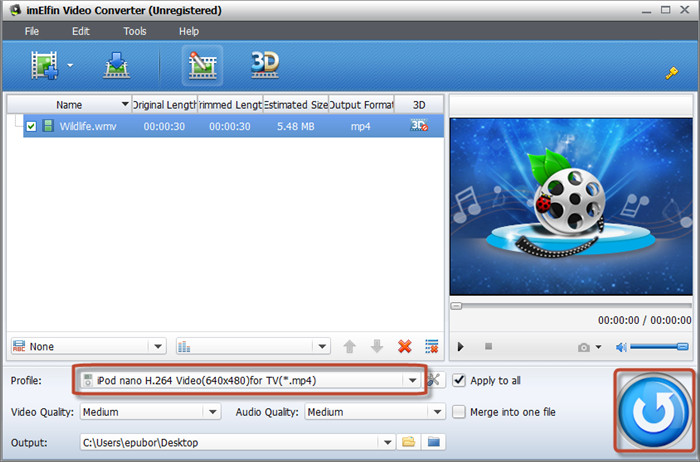Open the Tools menu
The image size is (700, 462).
click(135, 31)
